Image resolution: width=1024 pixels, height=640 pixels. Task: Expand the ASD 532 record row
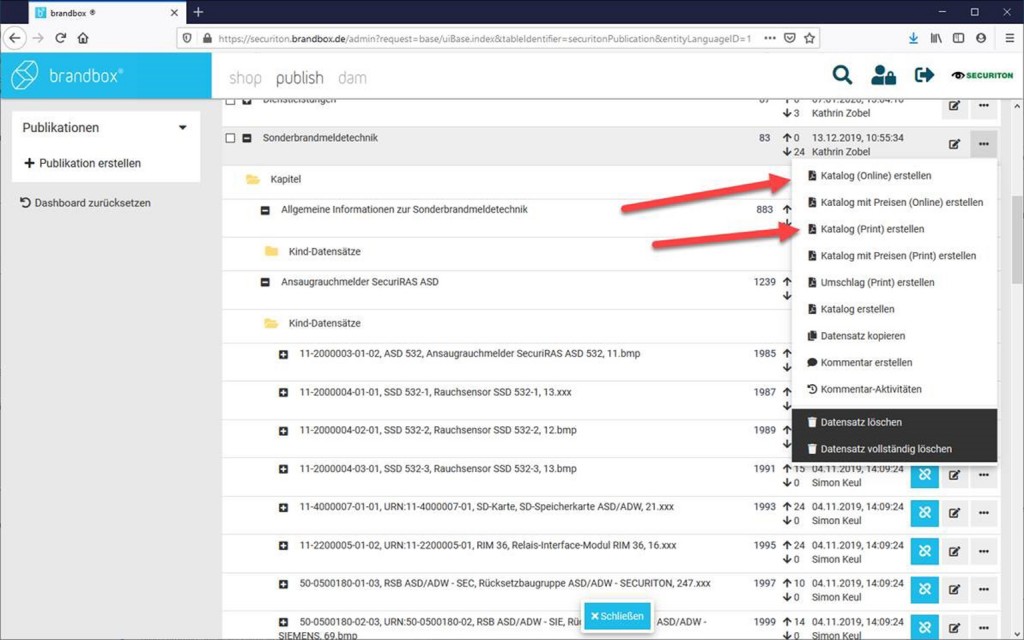(284, 354)
